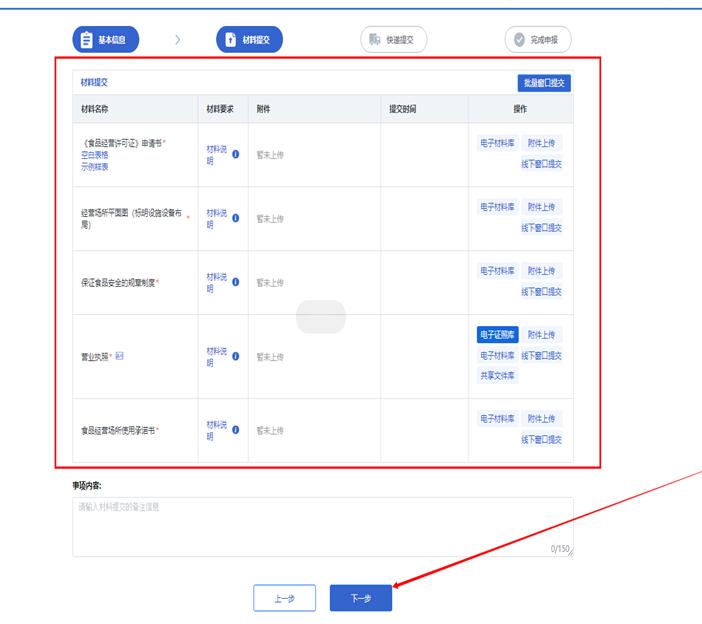Choose 线下窗口提交 for 保证食品安全的规章制度

[541, 292]
